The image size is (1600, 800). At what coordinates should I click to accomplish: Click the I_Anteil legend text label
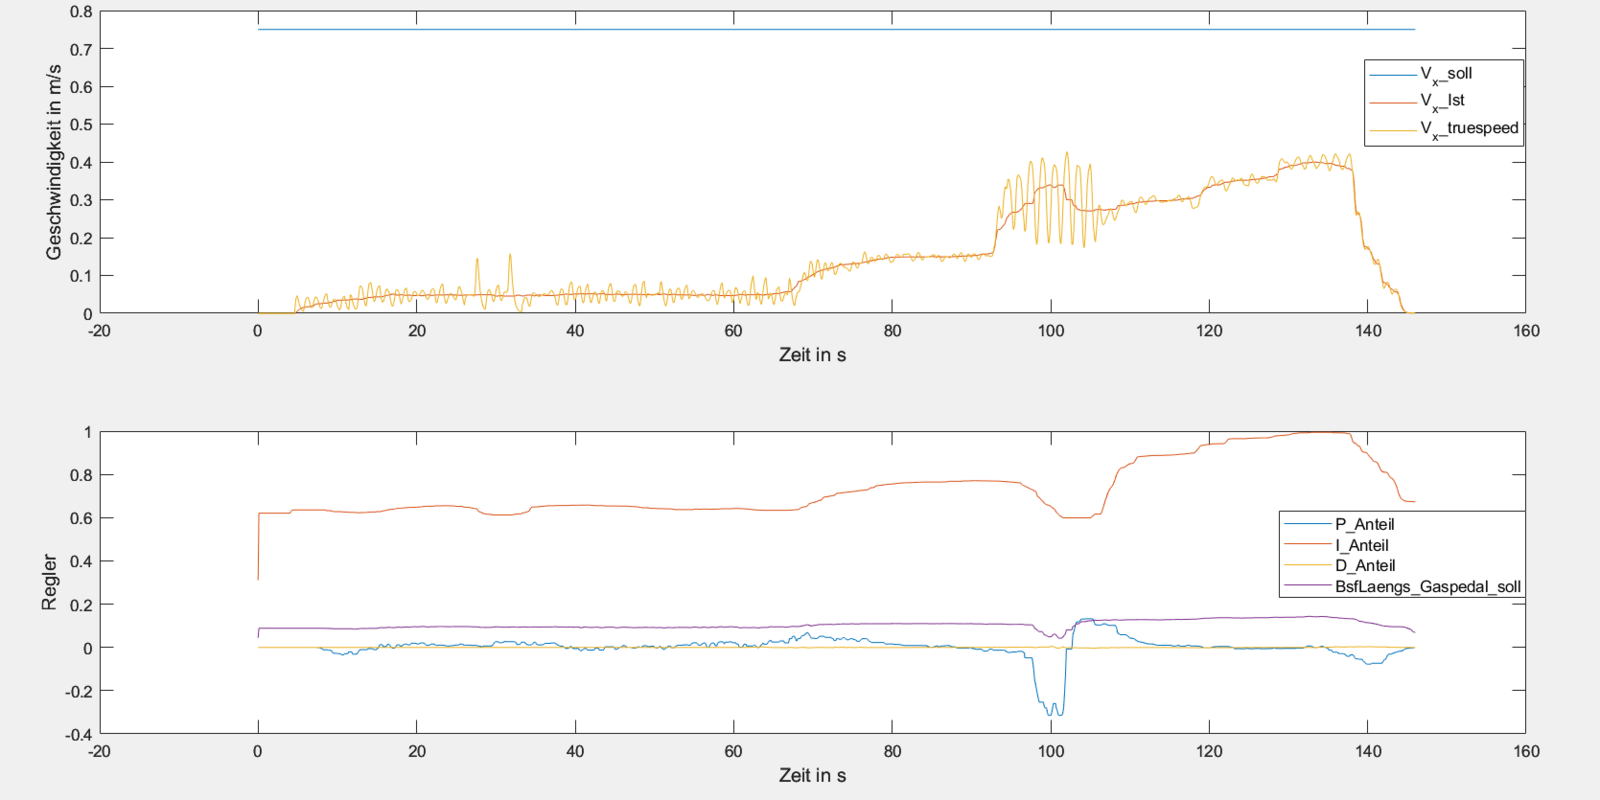coord(1361,545)
